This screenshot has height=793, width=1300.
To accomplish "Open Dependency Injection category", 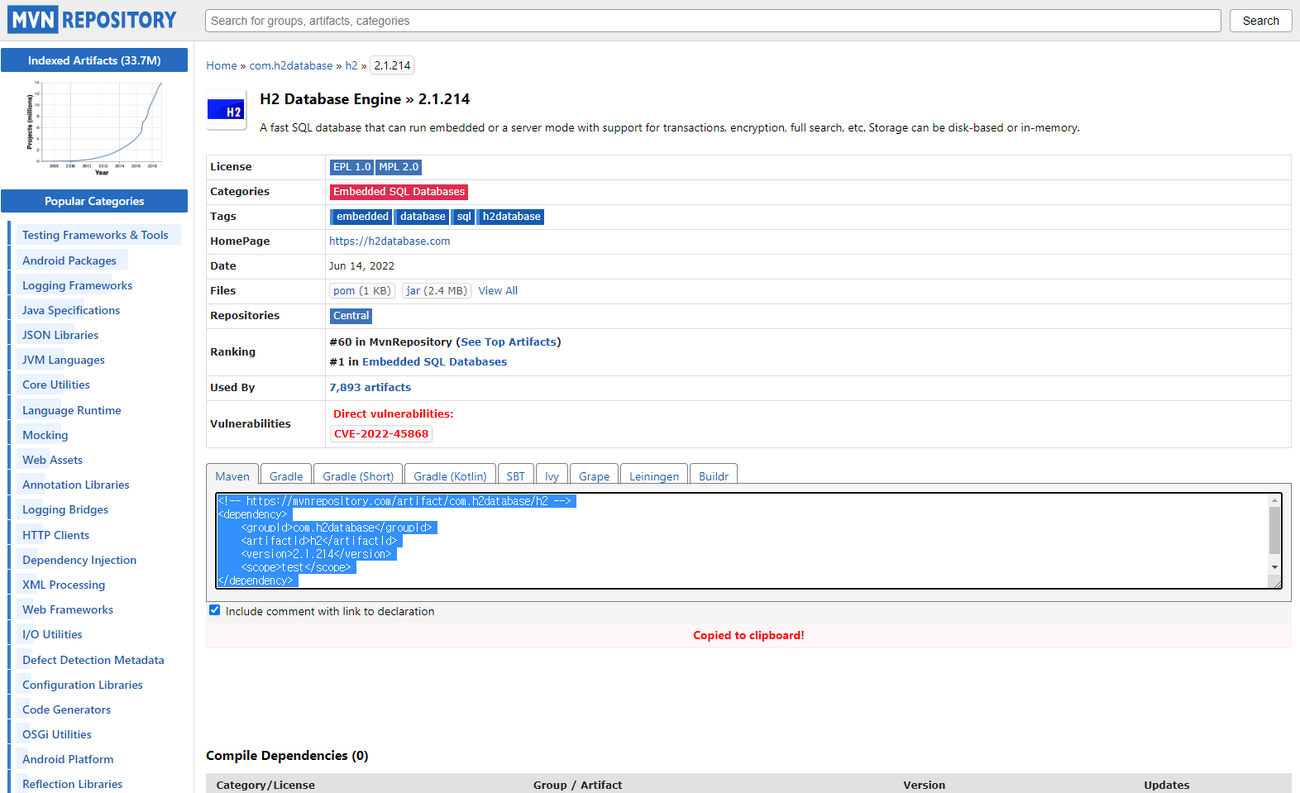I will 79,560.
